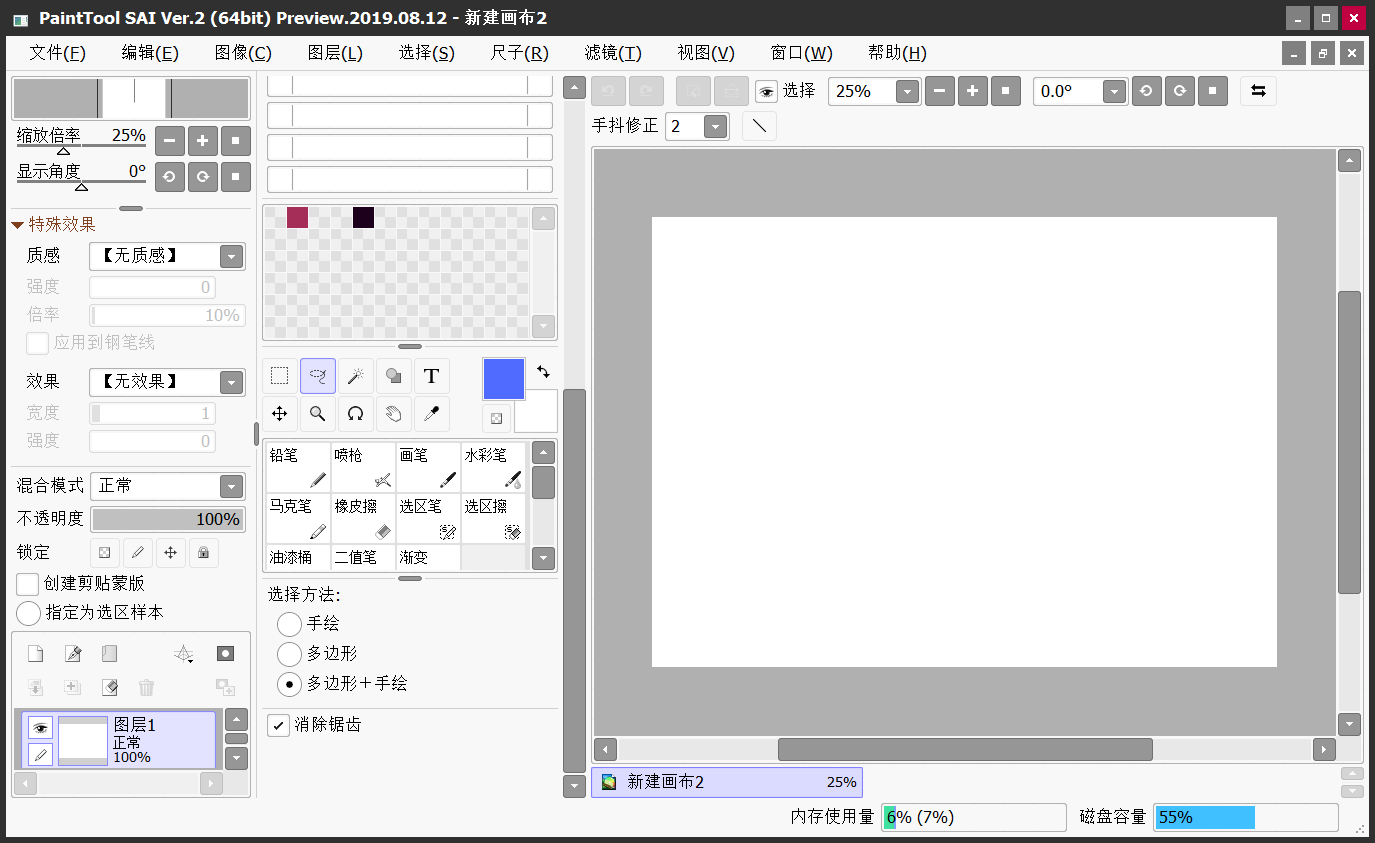Open the 效果 effect dropdown

point(232,382)
